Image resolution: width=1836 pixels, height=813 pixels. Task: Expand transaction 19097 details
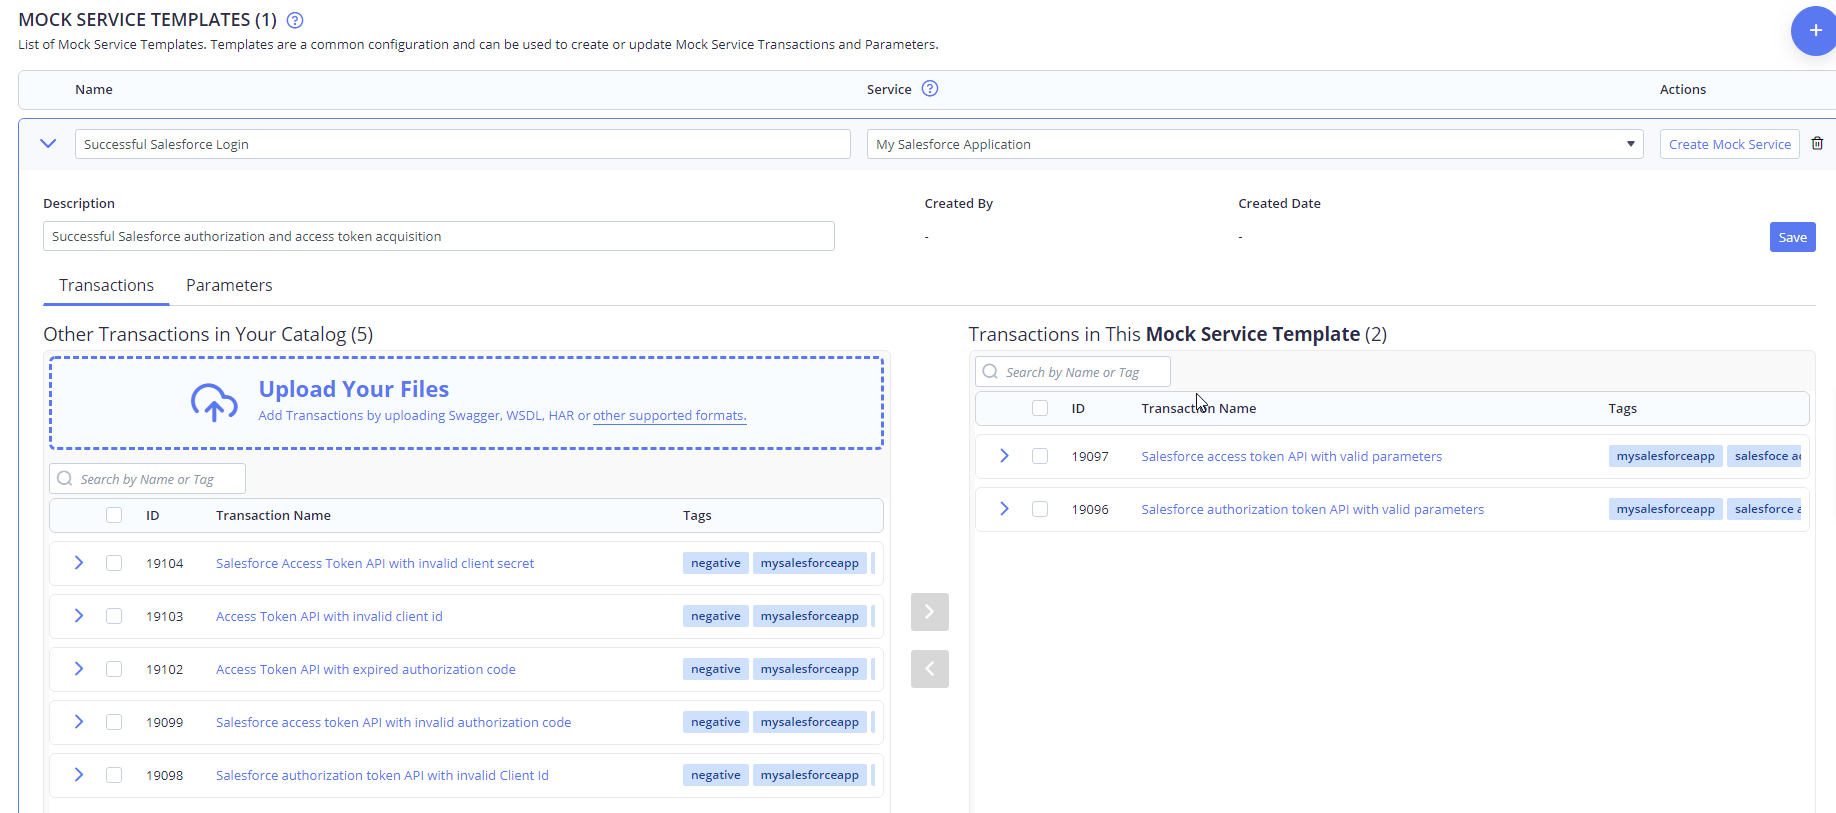click(x=1005, y=456)
